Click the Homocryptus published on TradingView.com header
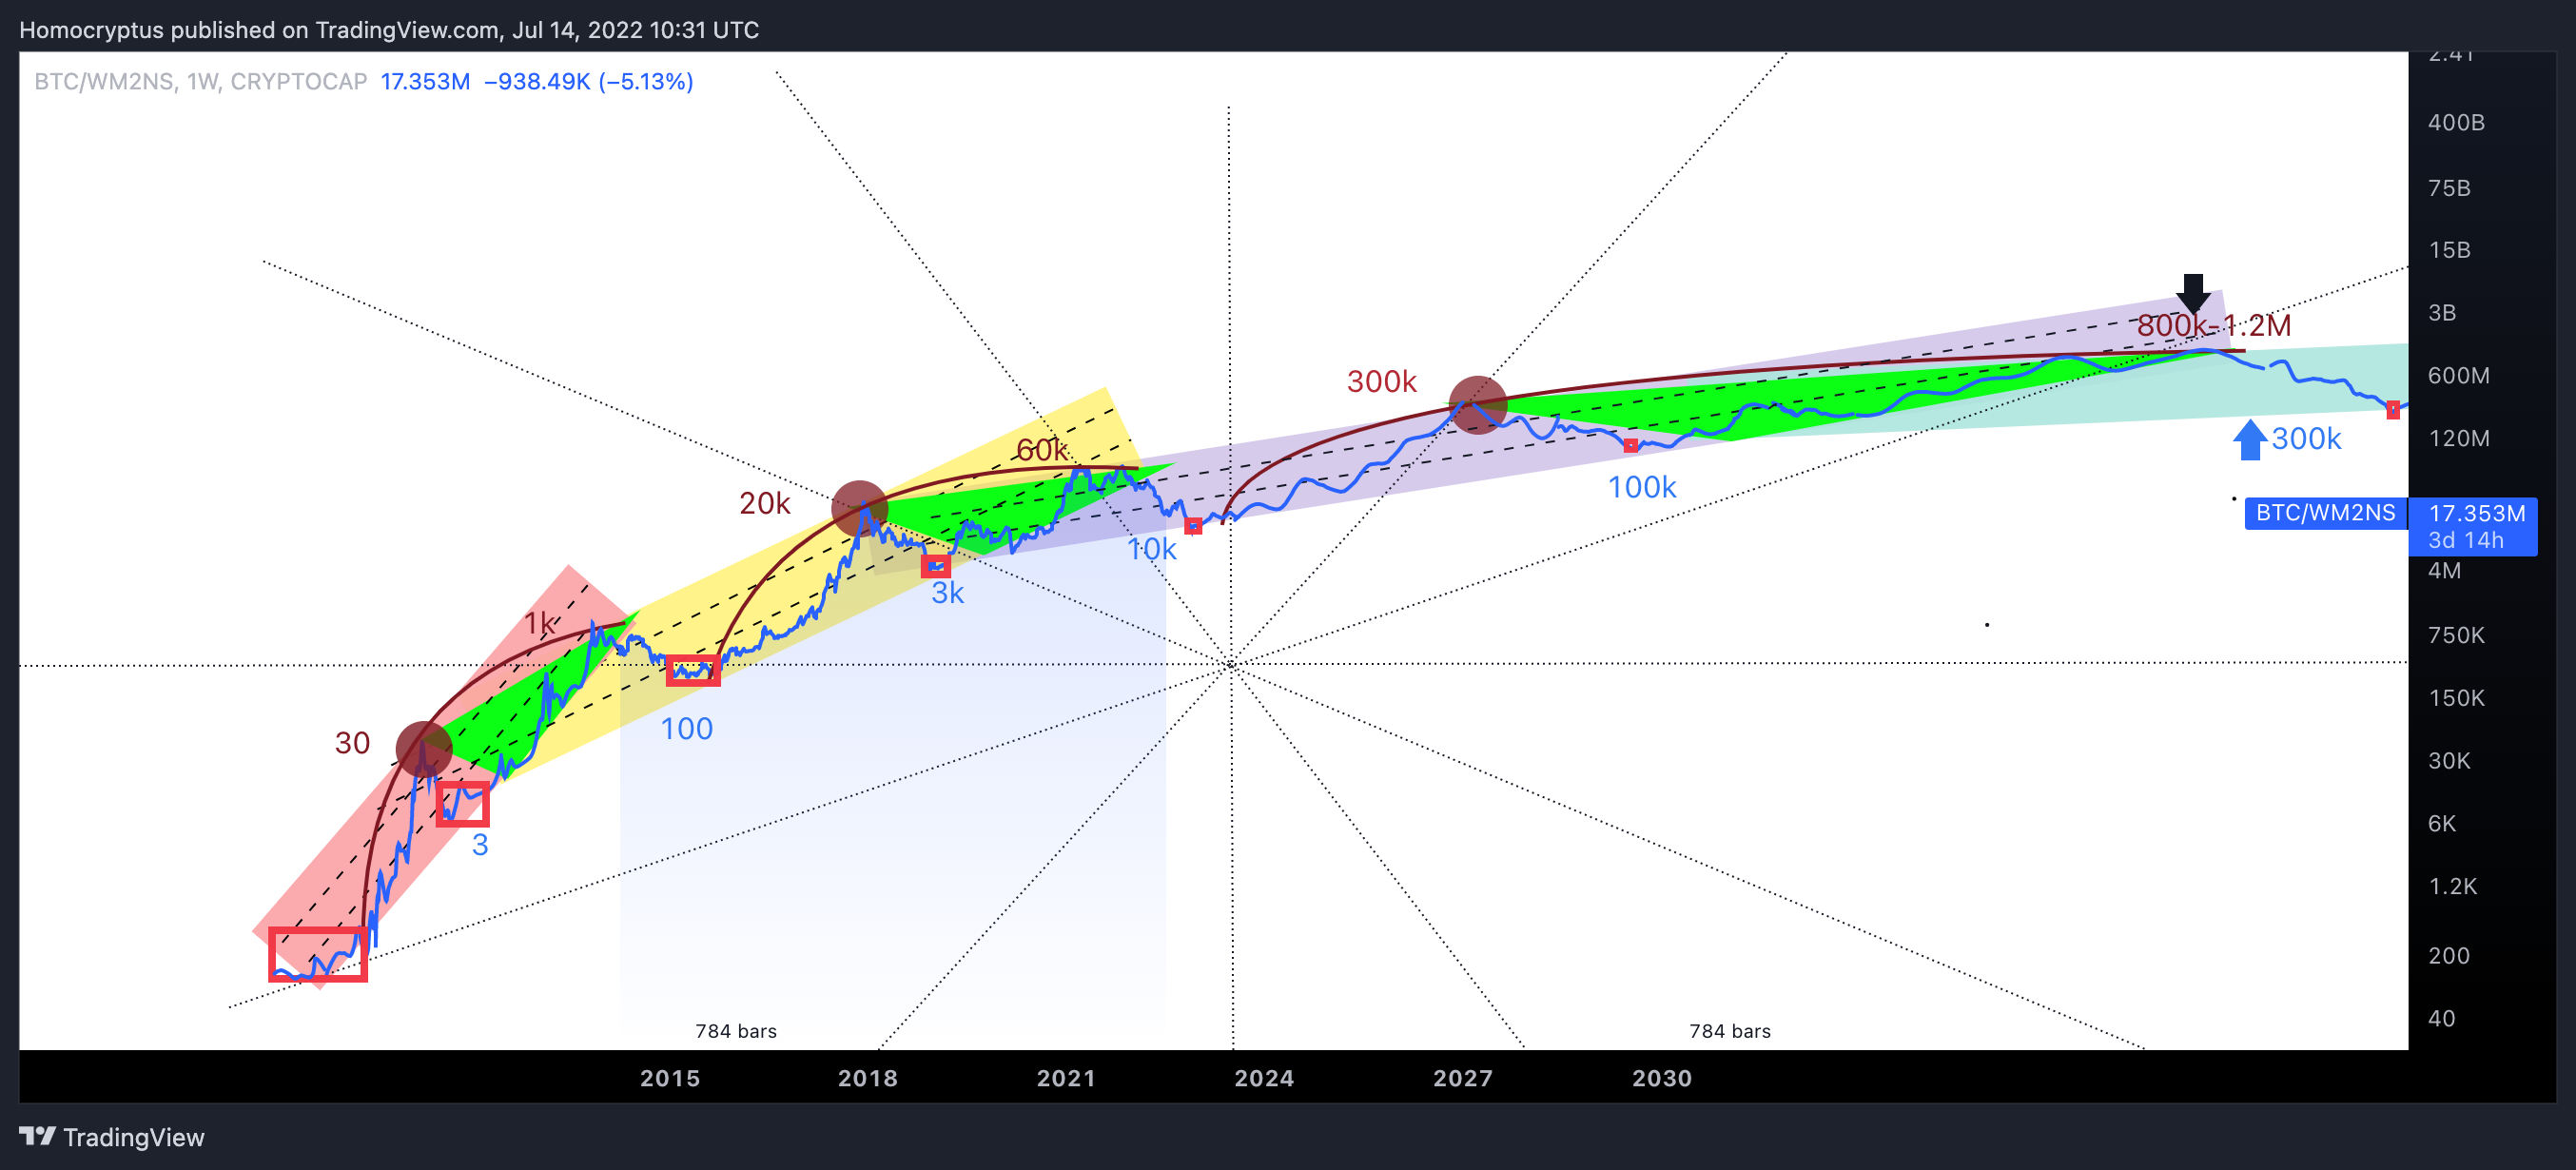This screenshot has width=2576, height=1170. point(389,30)
